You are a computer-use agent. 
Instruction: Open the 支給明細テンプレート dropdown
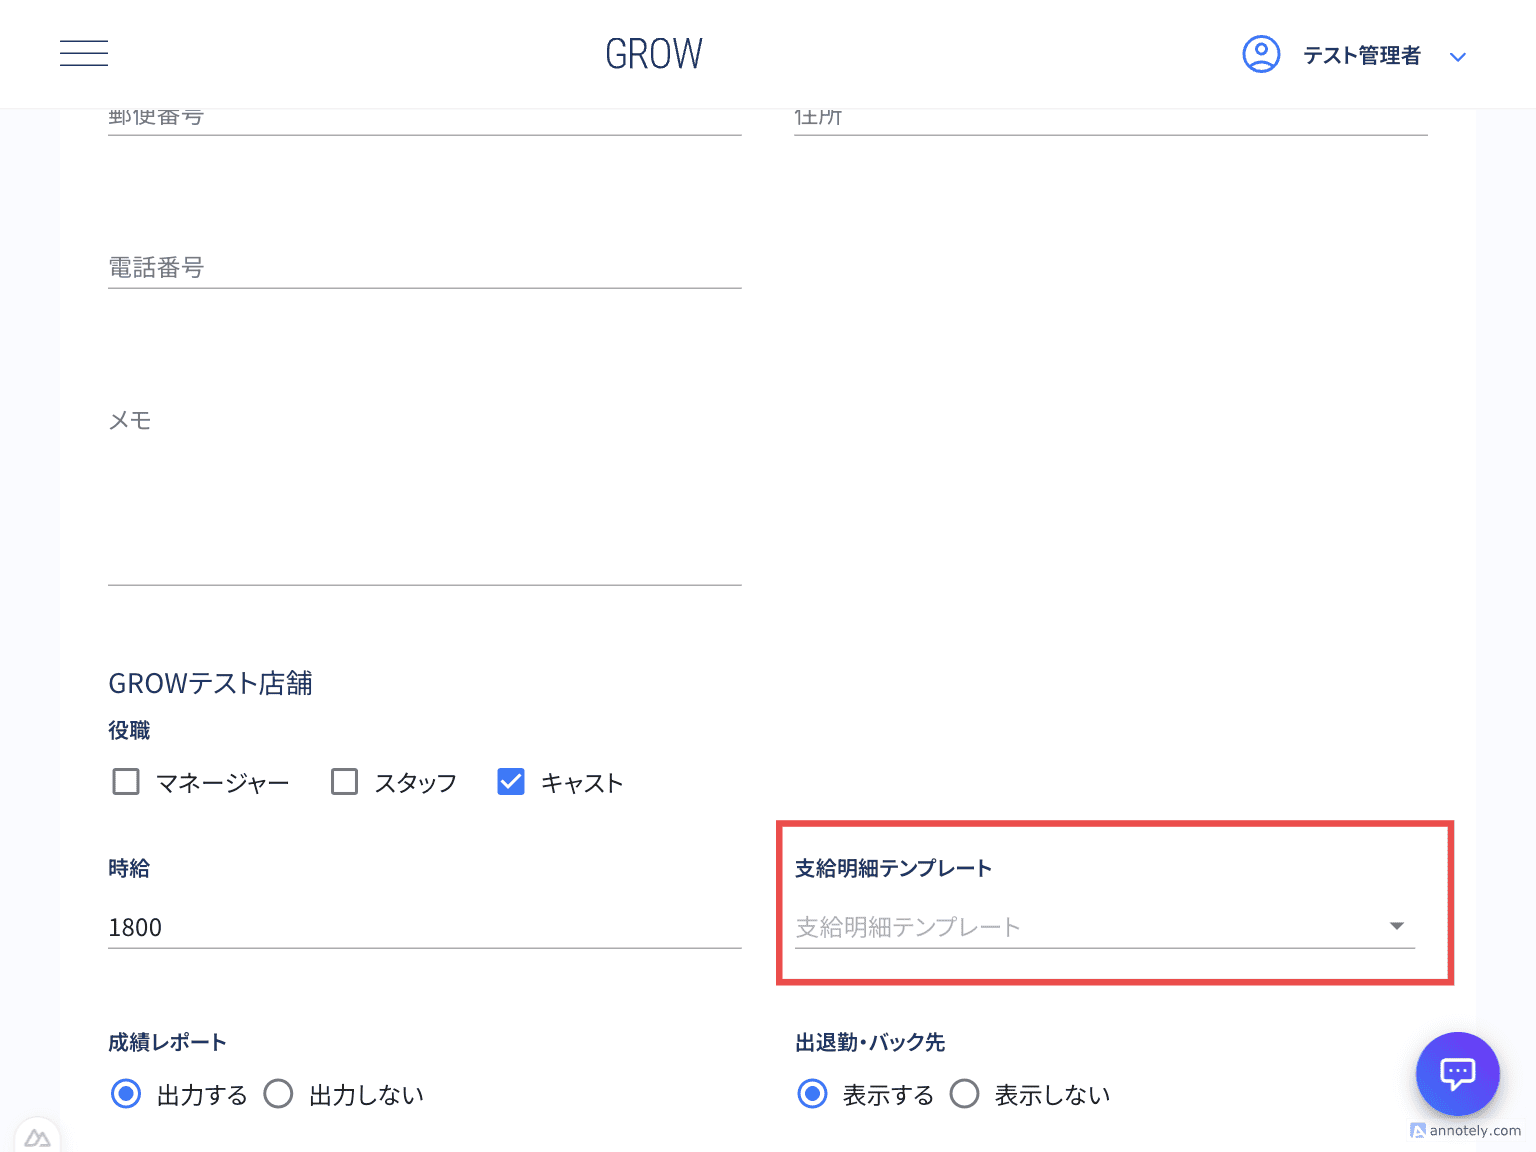tap(1100, 927)
